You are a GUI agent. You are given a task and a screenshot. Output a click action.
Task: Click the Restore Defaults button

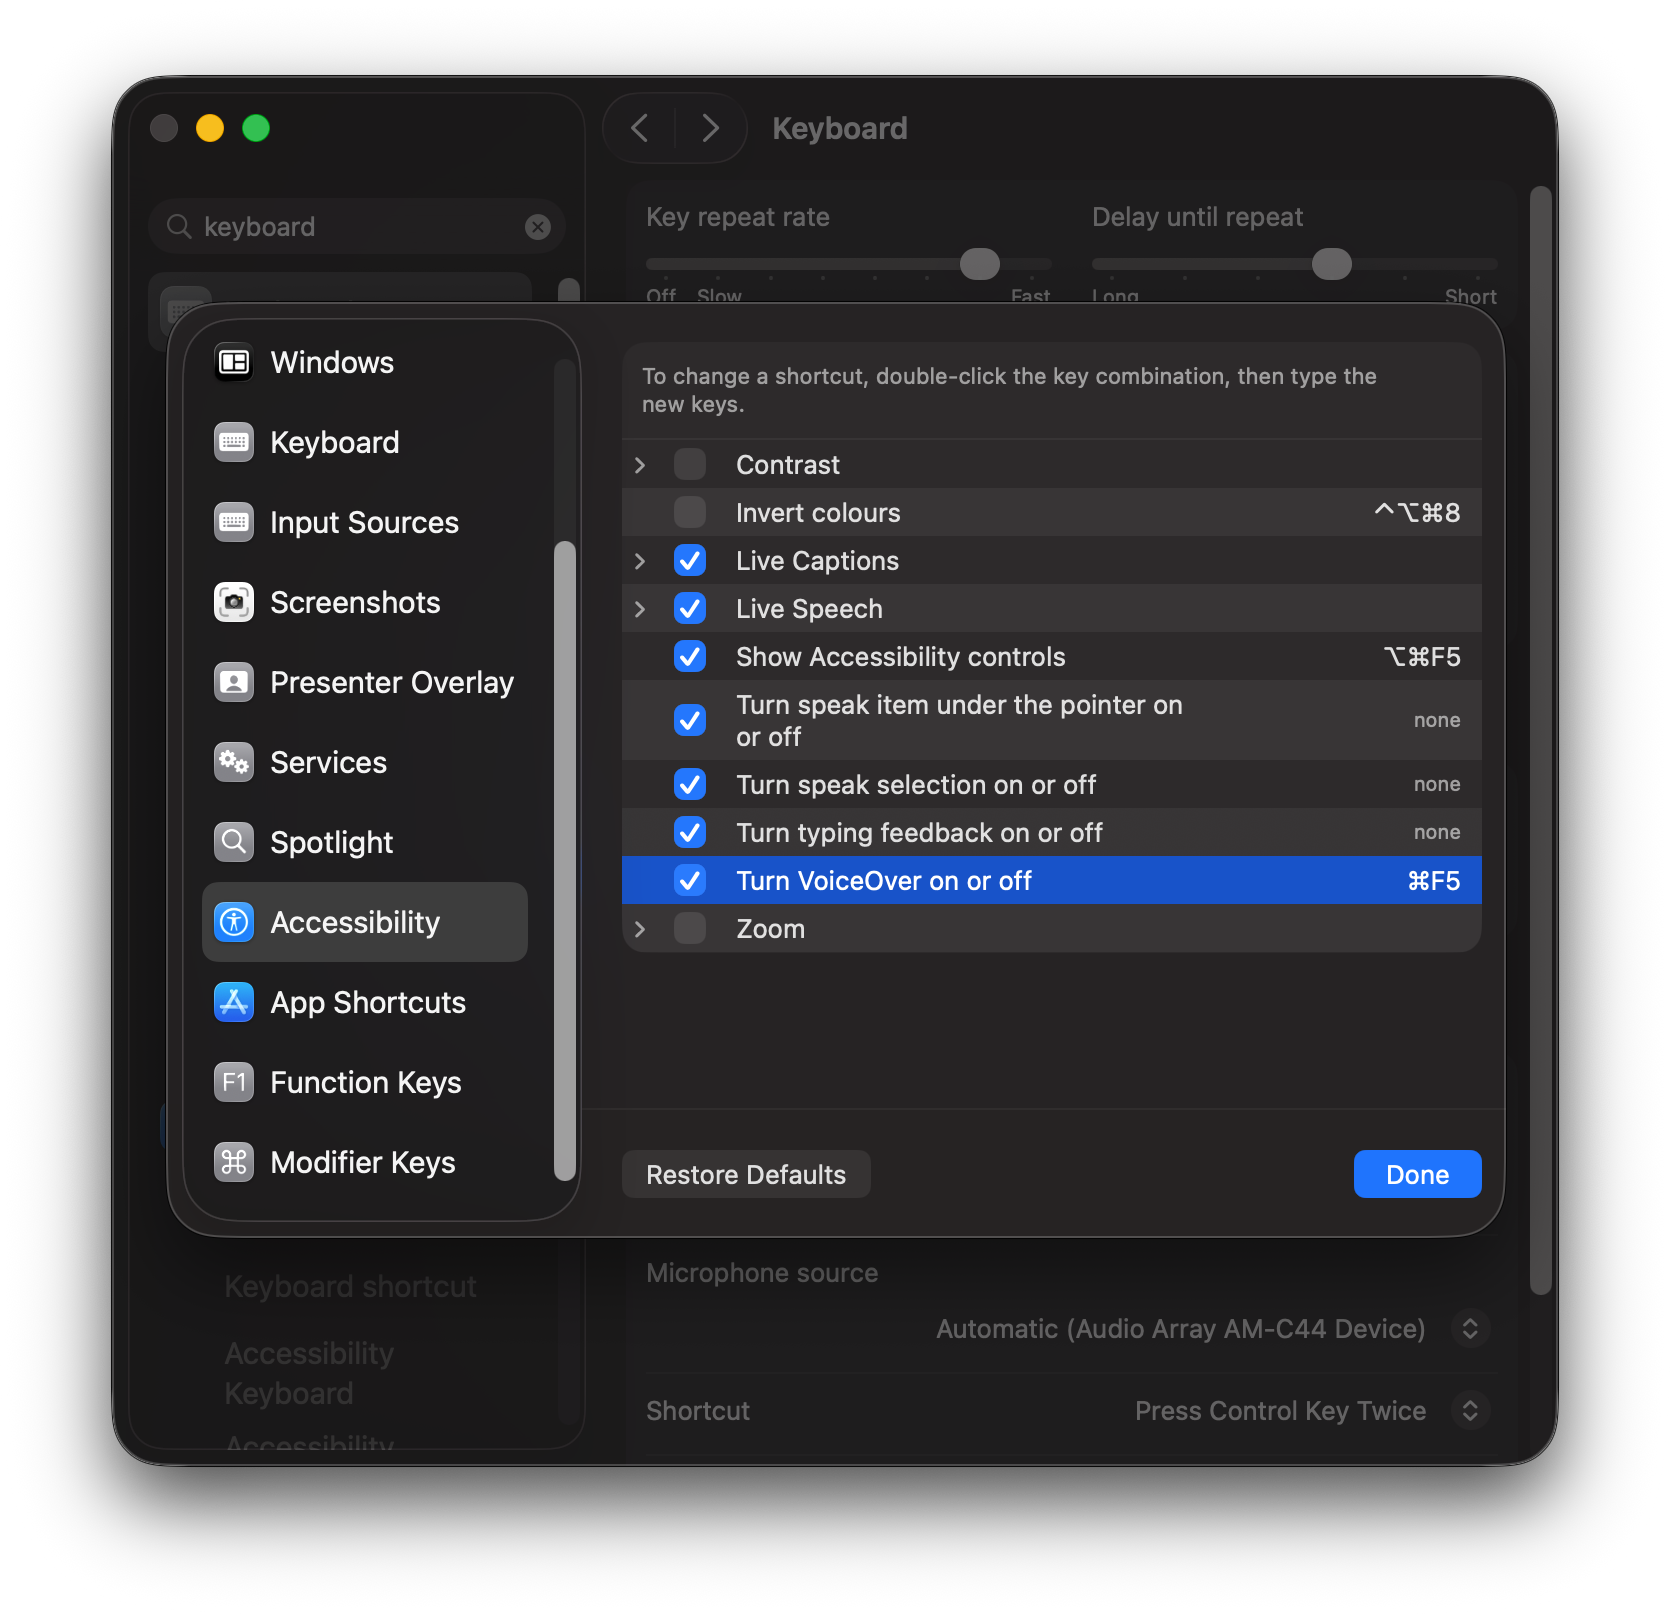point(746,1174)
